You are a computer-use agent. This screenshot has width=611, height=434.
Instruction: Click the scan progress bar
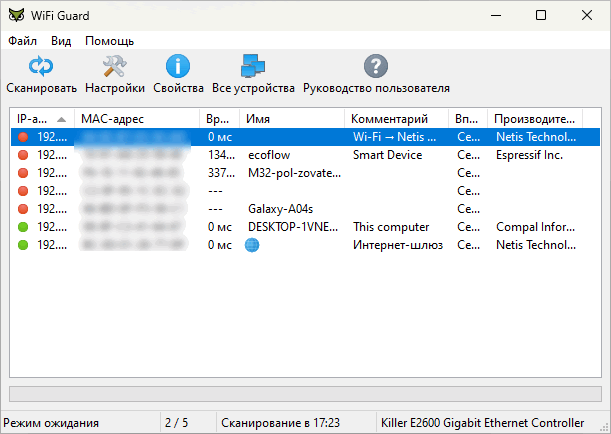pyautogui.click(x=306, y=394)
